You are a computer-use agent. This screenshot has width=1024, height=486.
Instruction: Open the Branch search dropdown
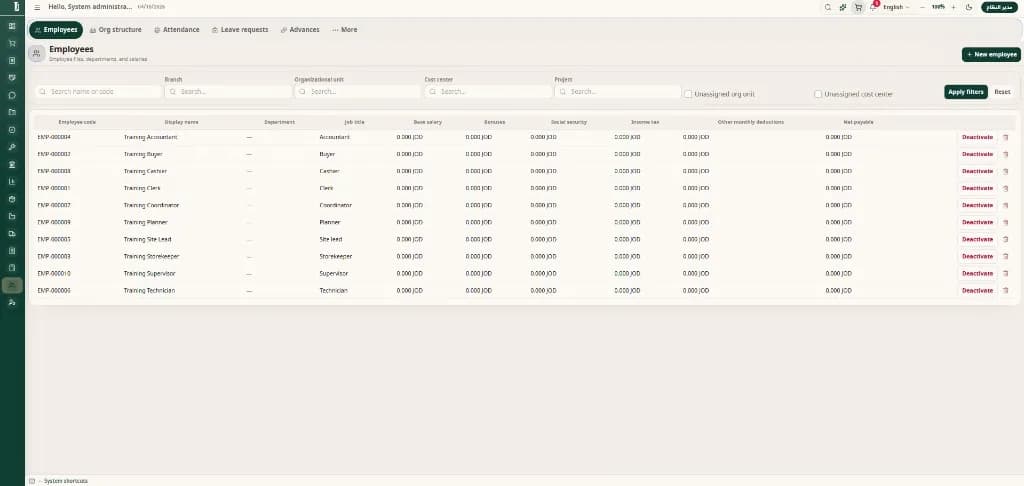228,91
